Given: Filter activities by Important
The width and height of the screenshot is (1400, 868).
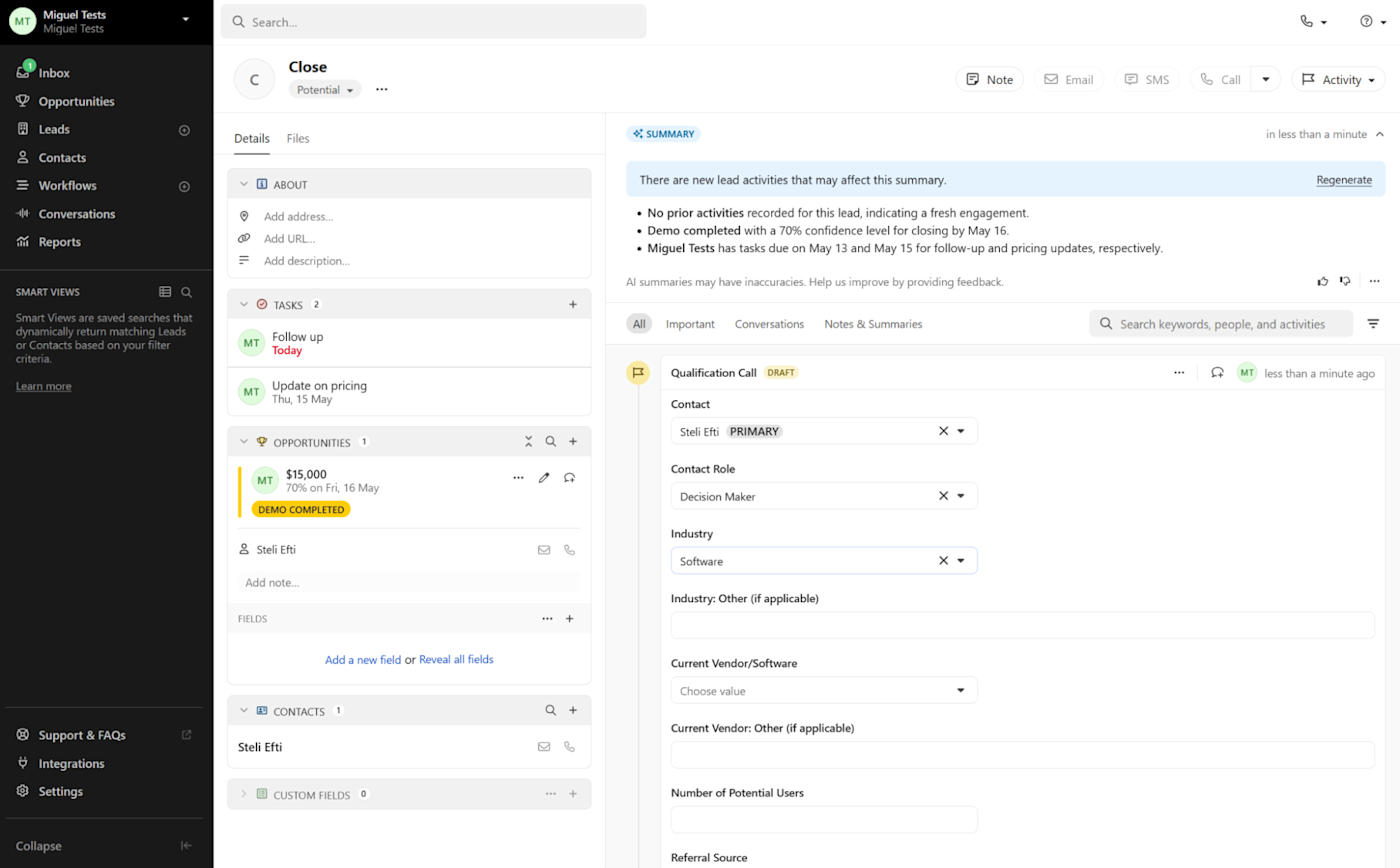Looking at the screenshot, I should [x=690, y=324].
